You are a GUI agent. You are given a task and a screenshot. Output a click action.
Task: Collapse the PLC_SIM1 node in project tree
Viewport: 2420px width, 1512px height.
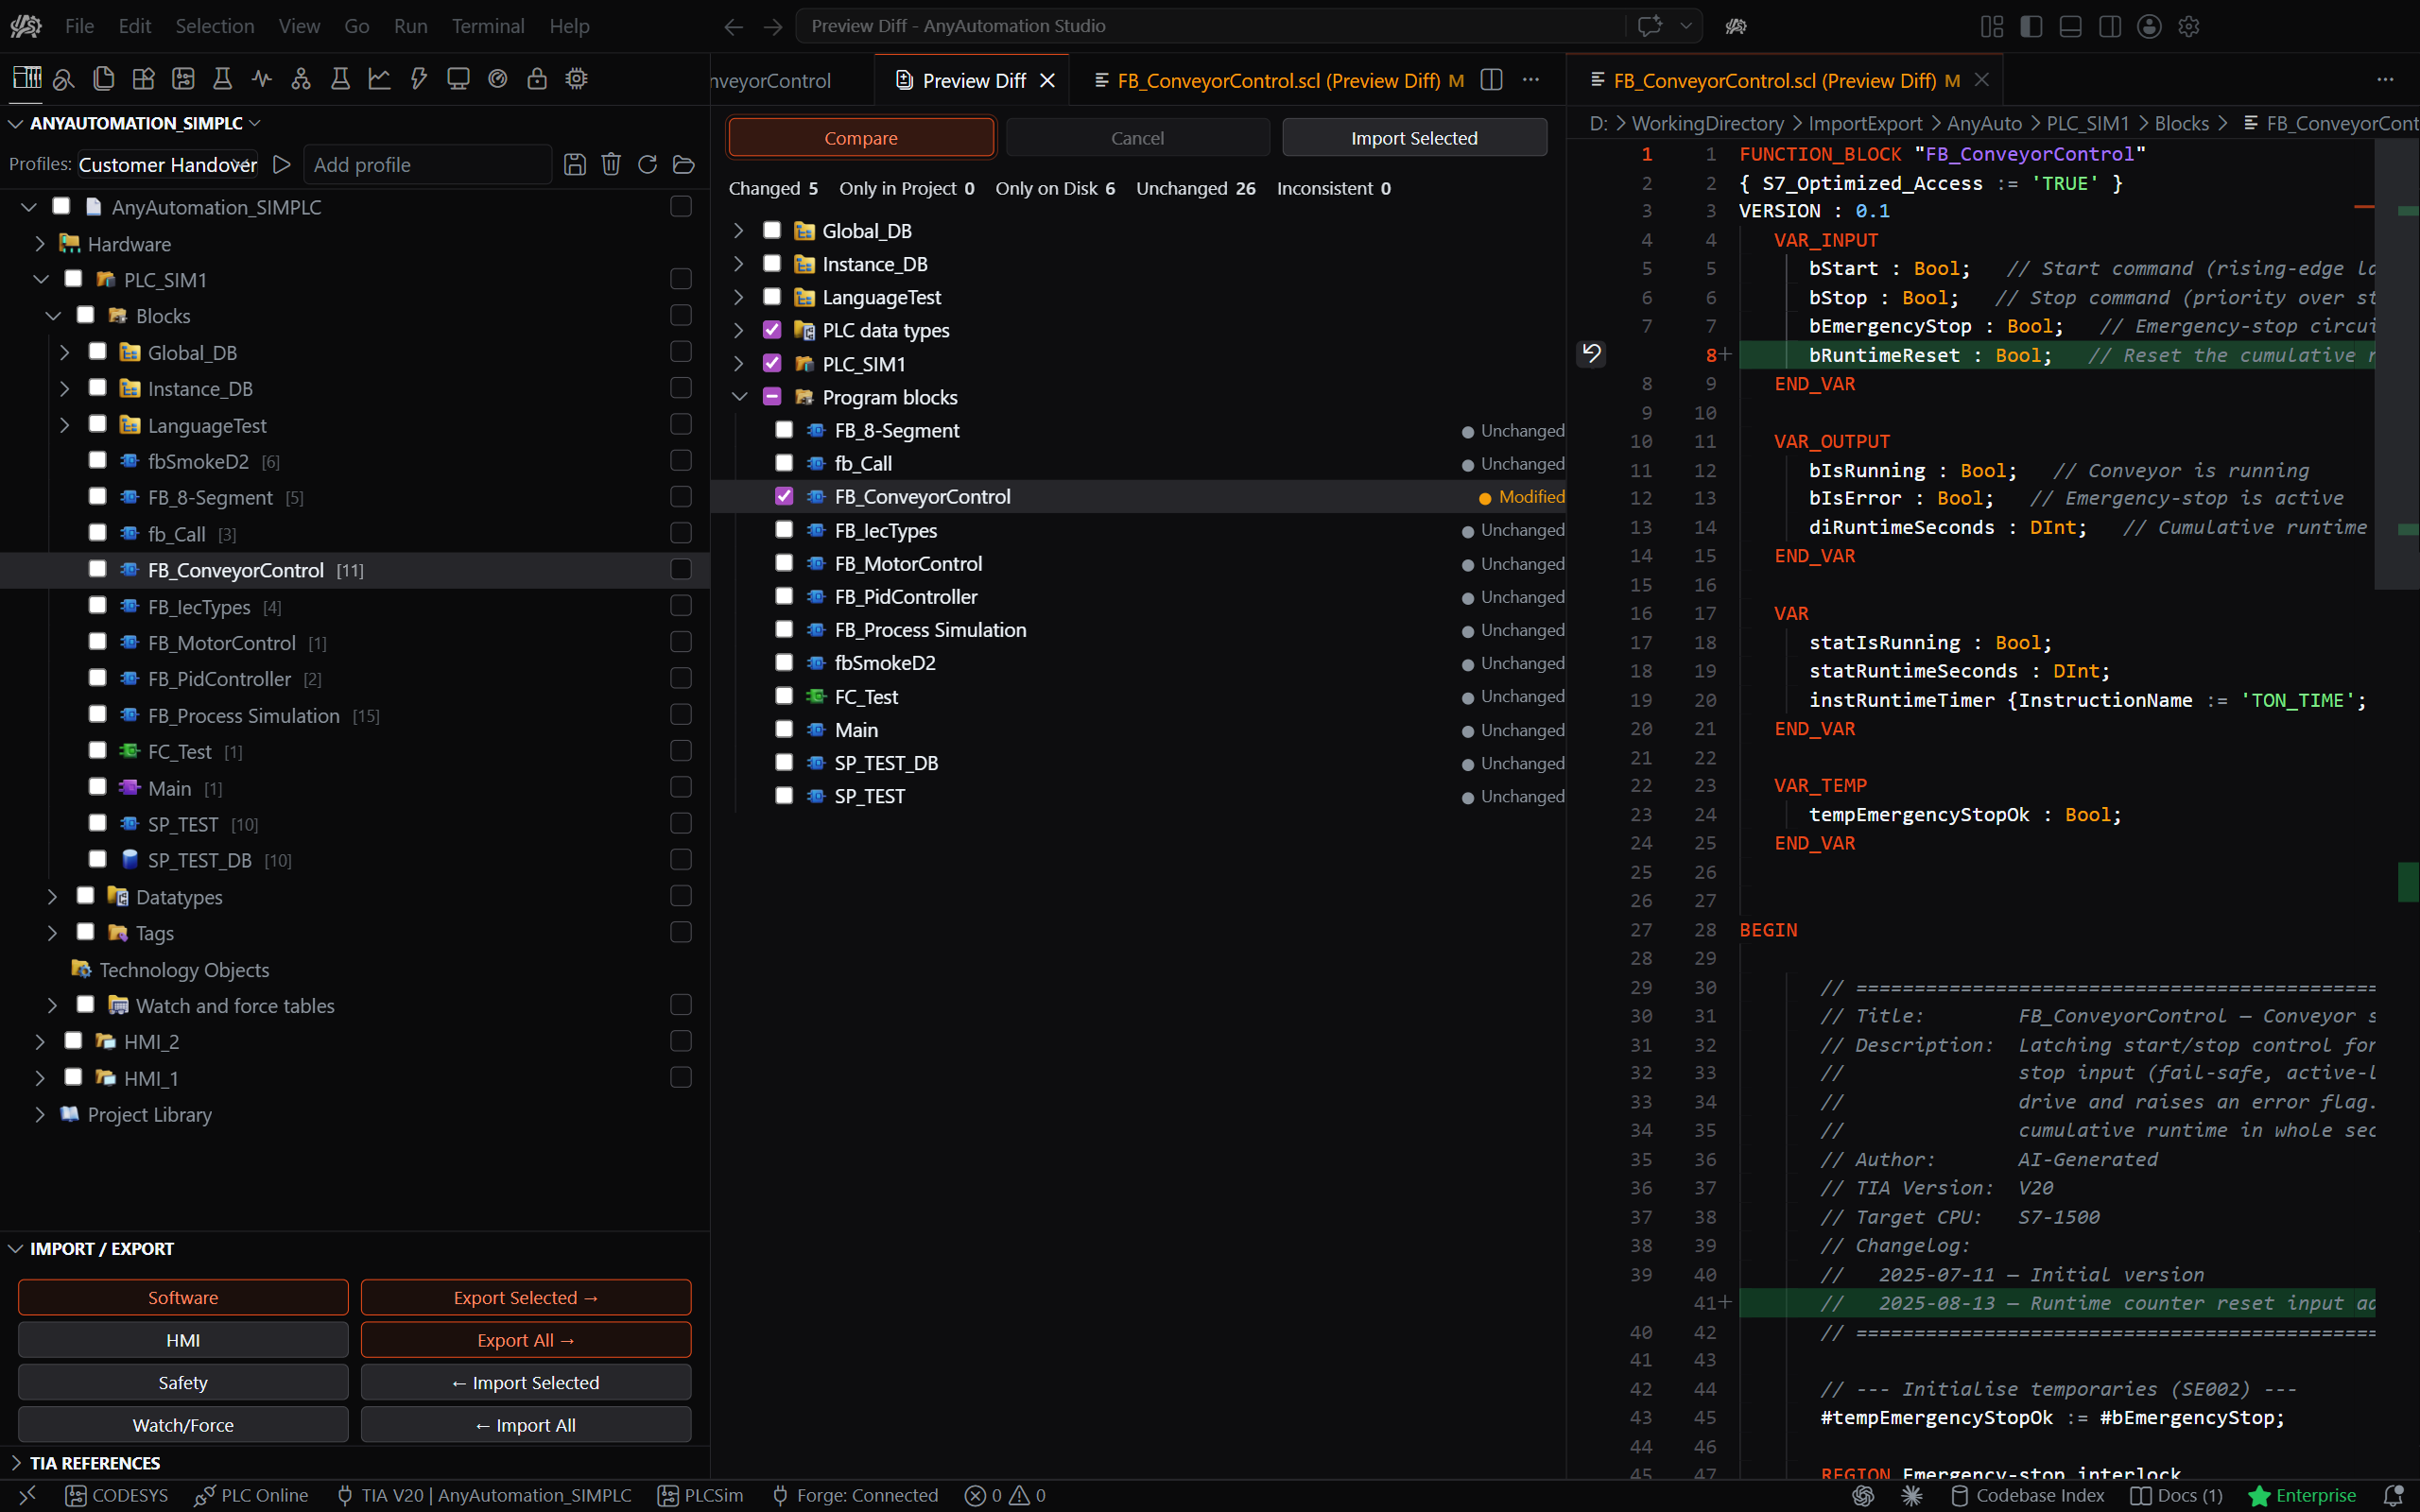[41, 279]
